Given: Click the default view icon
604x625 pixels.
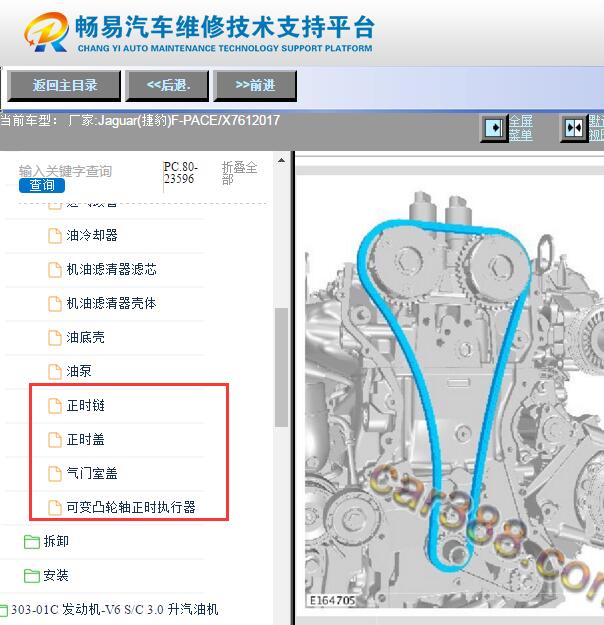Looking at the screenshot, I should [574, 128].
